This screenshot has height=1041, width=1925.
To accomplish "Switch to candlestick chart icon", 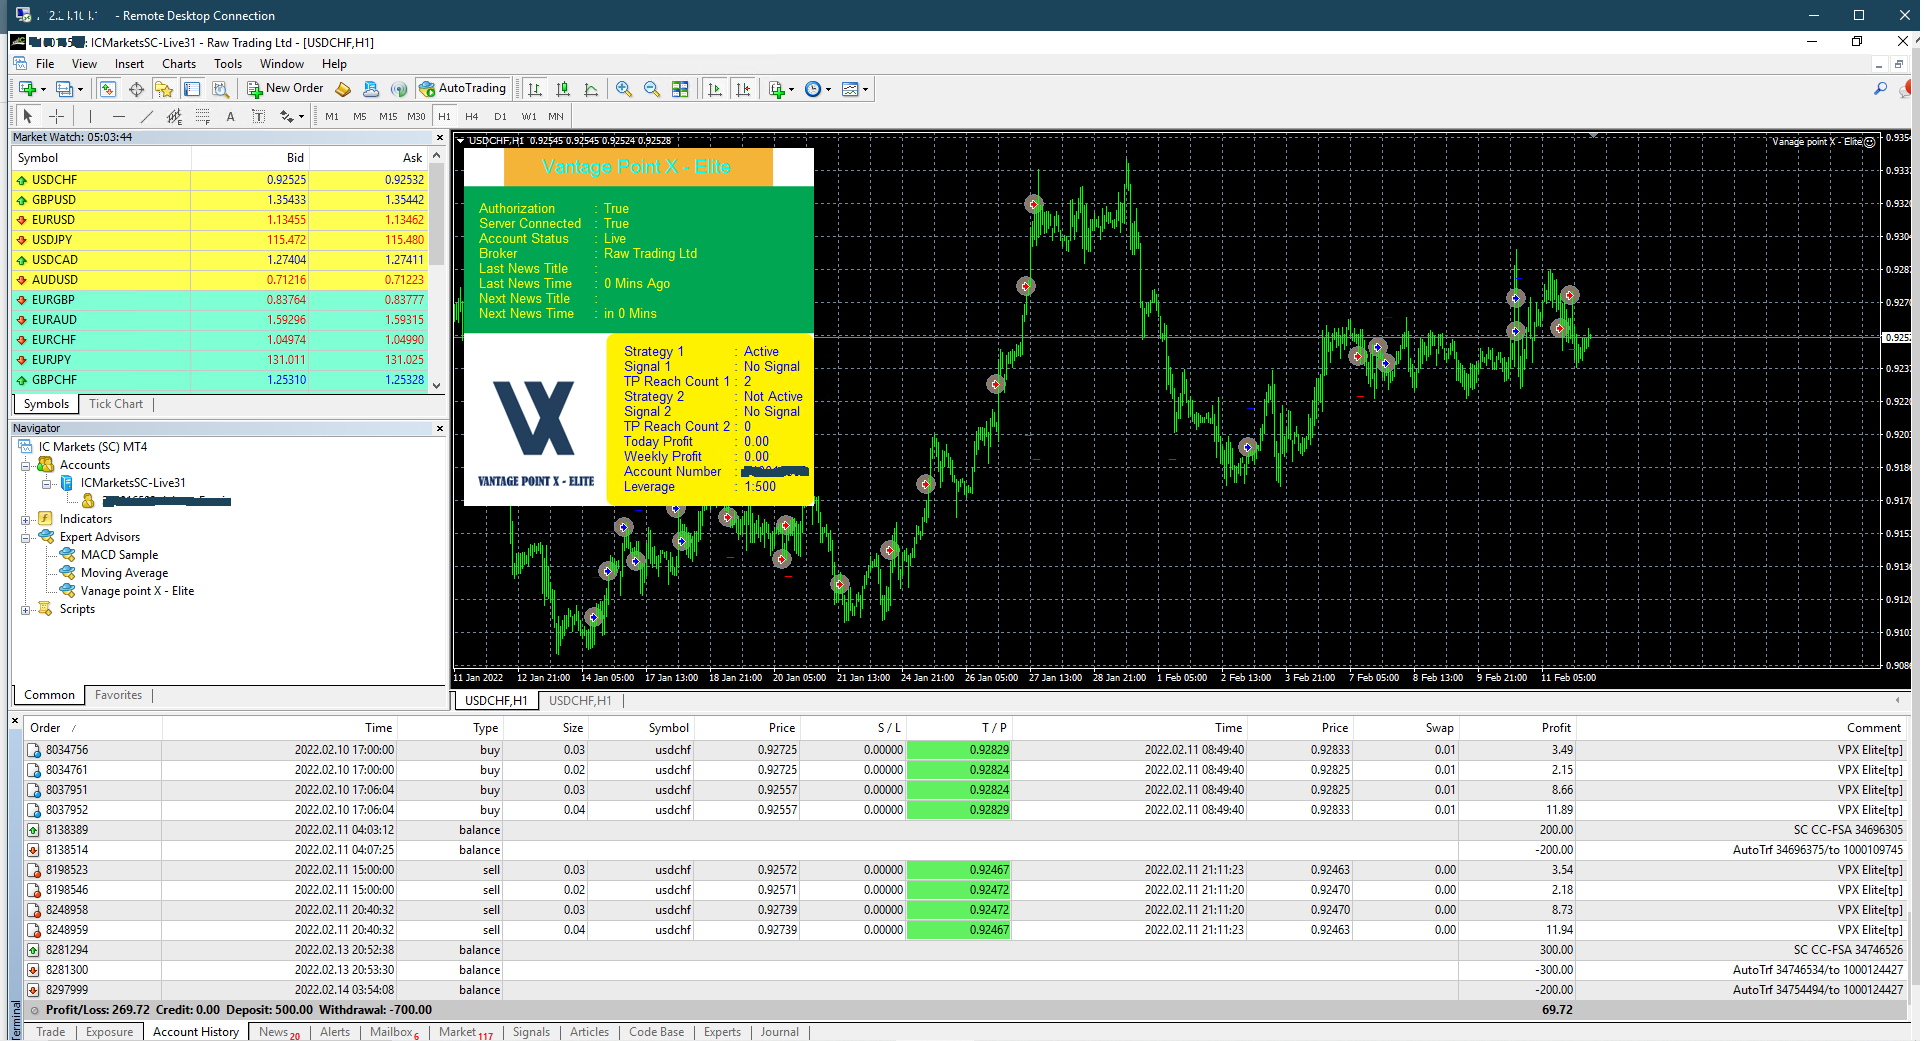I will 563,89.
